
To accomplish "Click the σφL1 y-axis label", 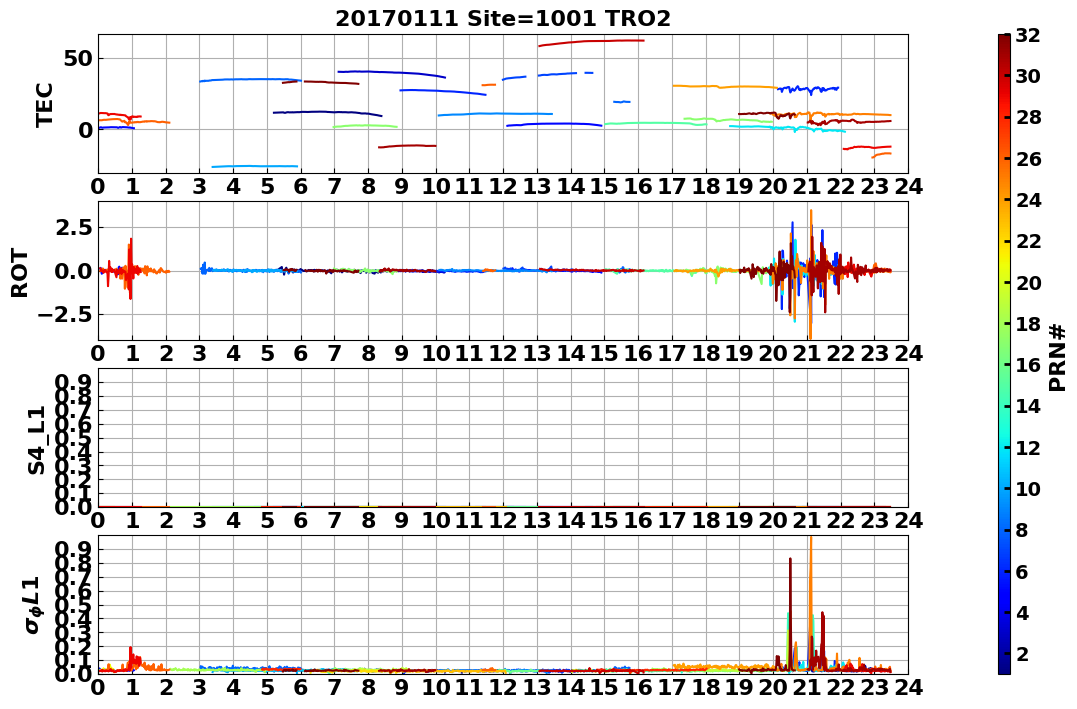I will 34,605.
